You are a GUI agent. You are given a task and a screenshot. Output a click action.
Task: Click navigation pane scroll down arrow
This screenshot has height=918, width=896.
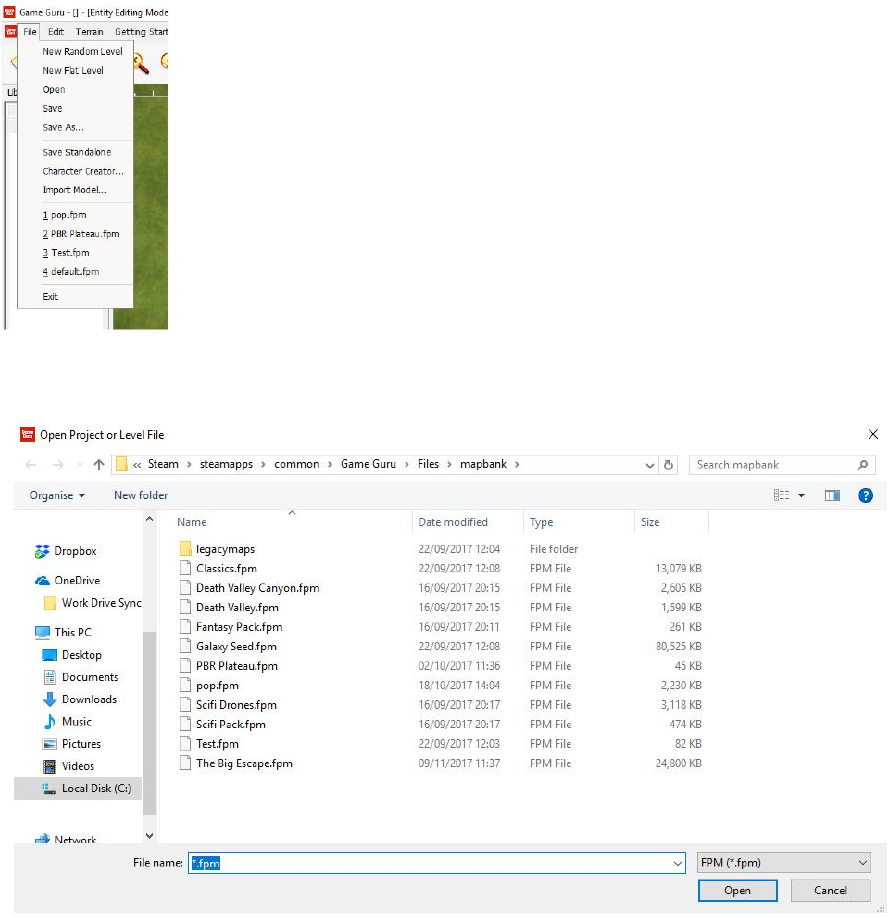point(149,836)
